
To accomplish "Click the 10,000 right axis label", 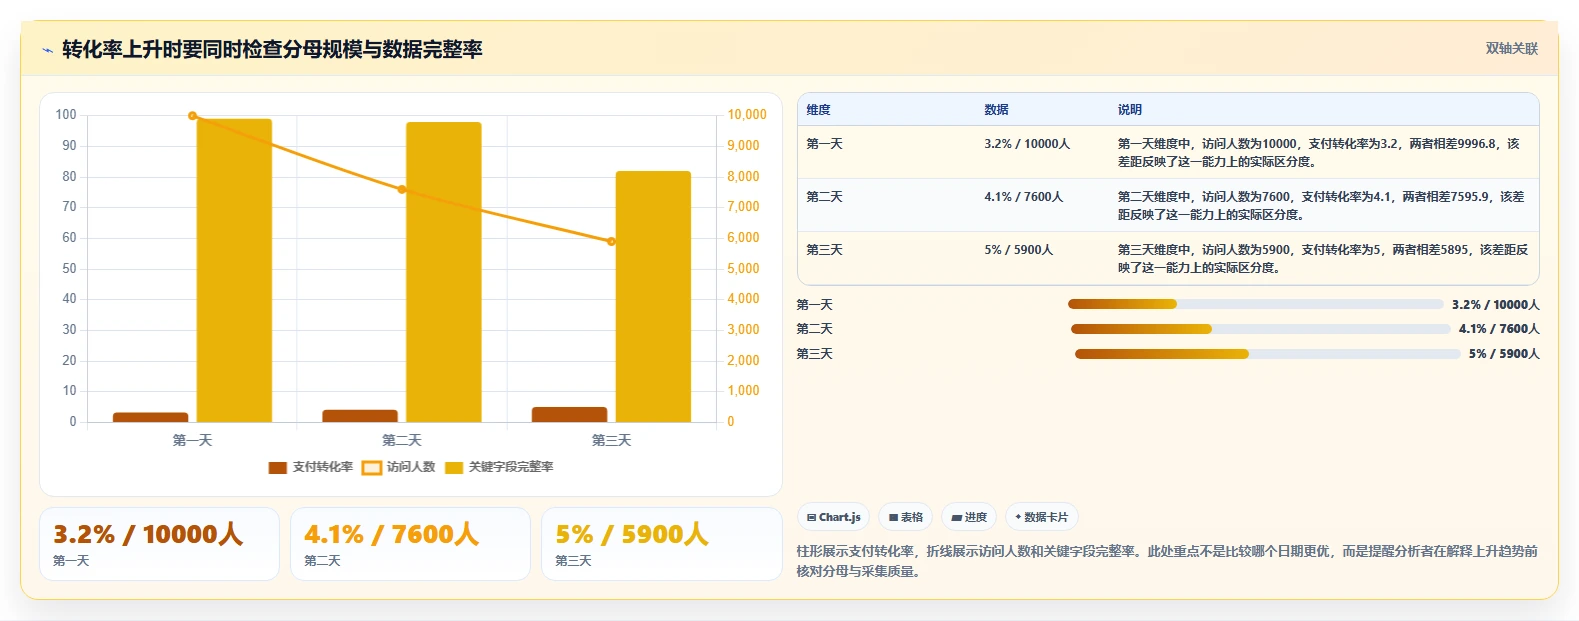I will 747,115.
